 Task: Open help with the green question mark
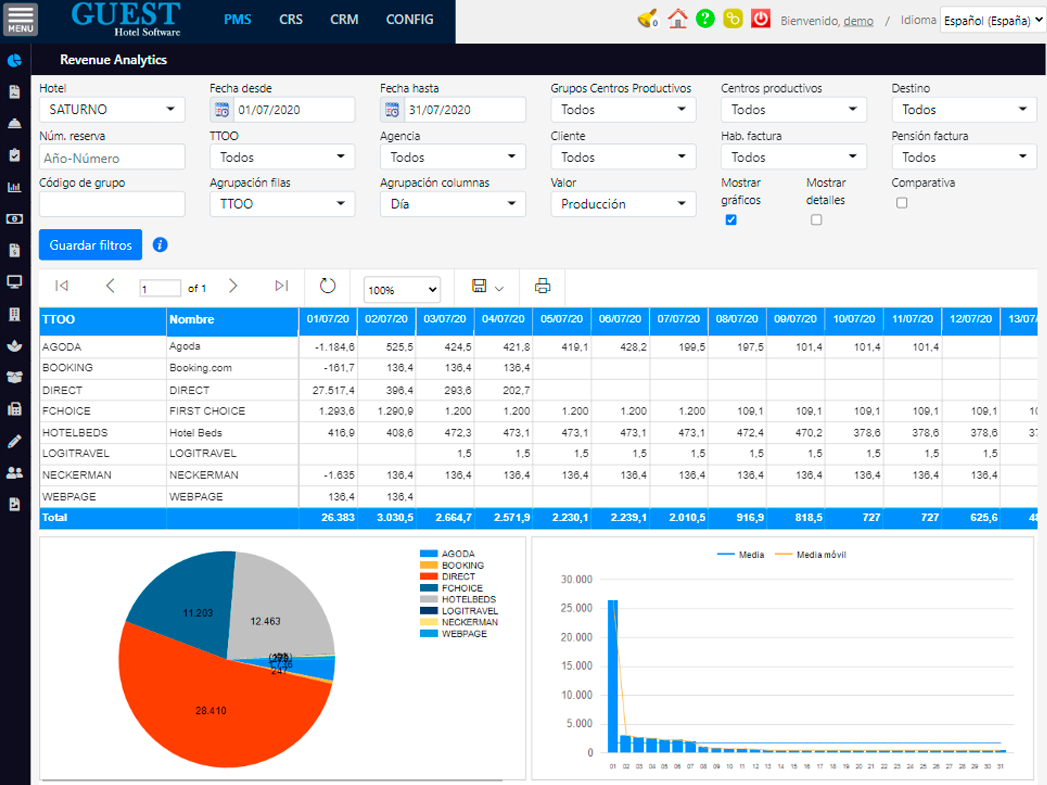705,19
